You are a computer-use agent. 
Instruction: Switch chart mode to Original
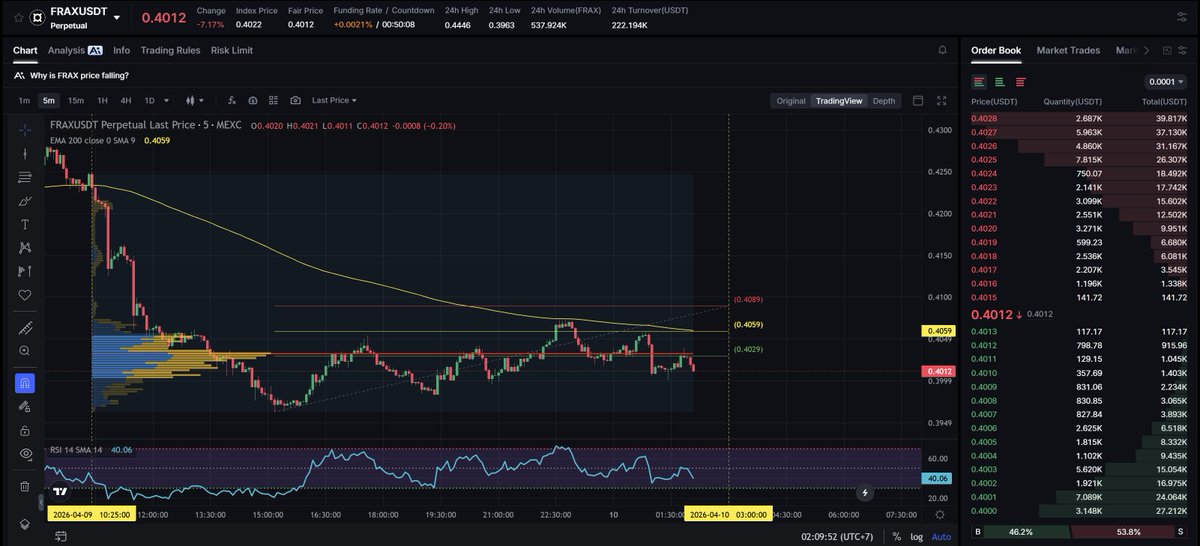point(791,100)
